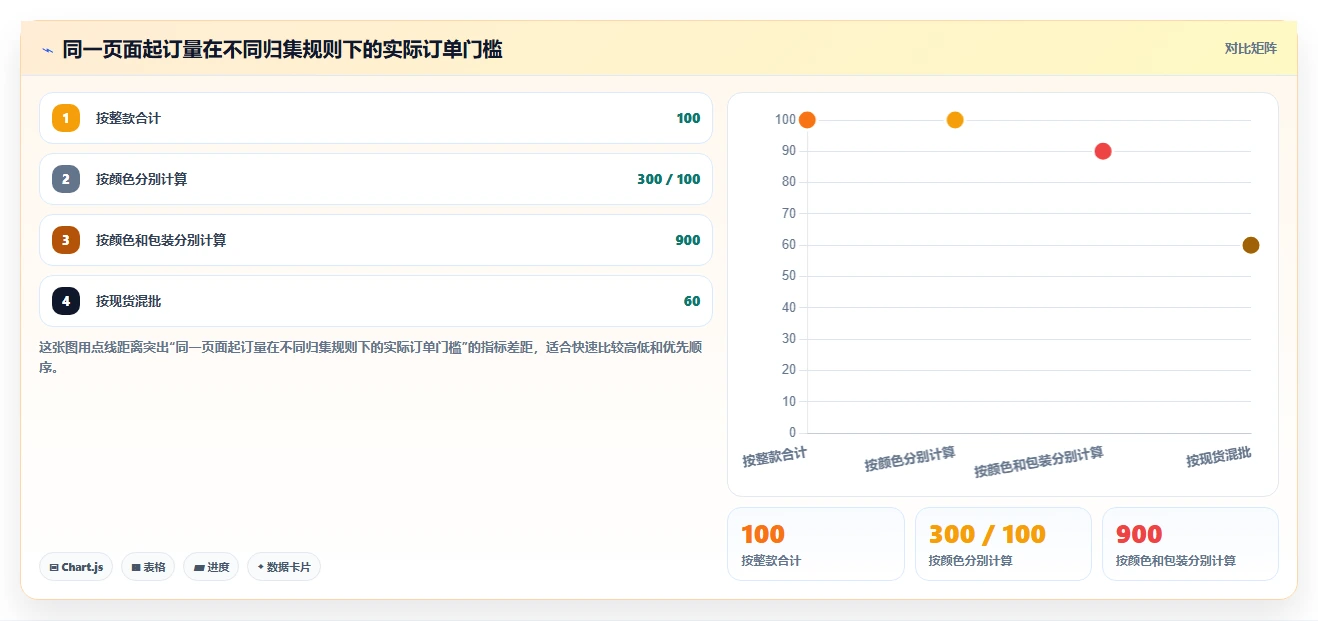Screen dimensions: 1318x621
Task: Click the 按整款合计 x-axis label
Action: point(775,457)
